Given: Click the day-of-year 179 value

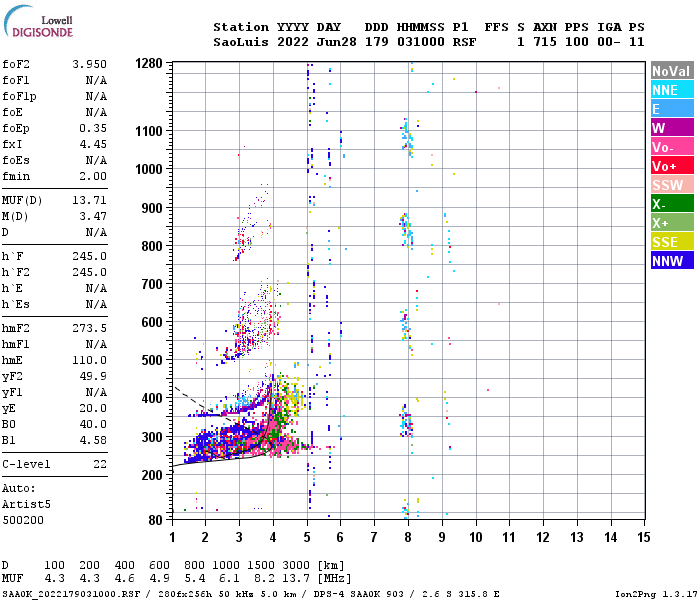Looking at the screenshot, I should coord(377,42).
